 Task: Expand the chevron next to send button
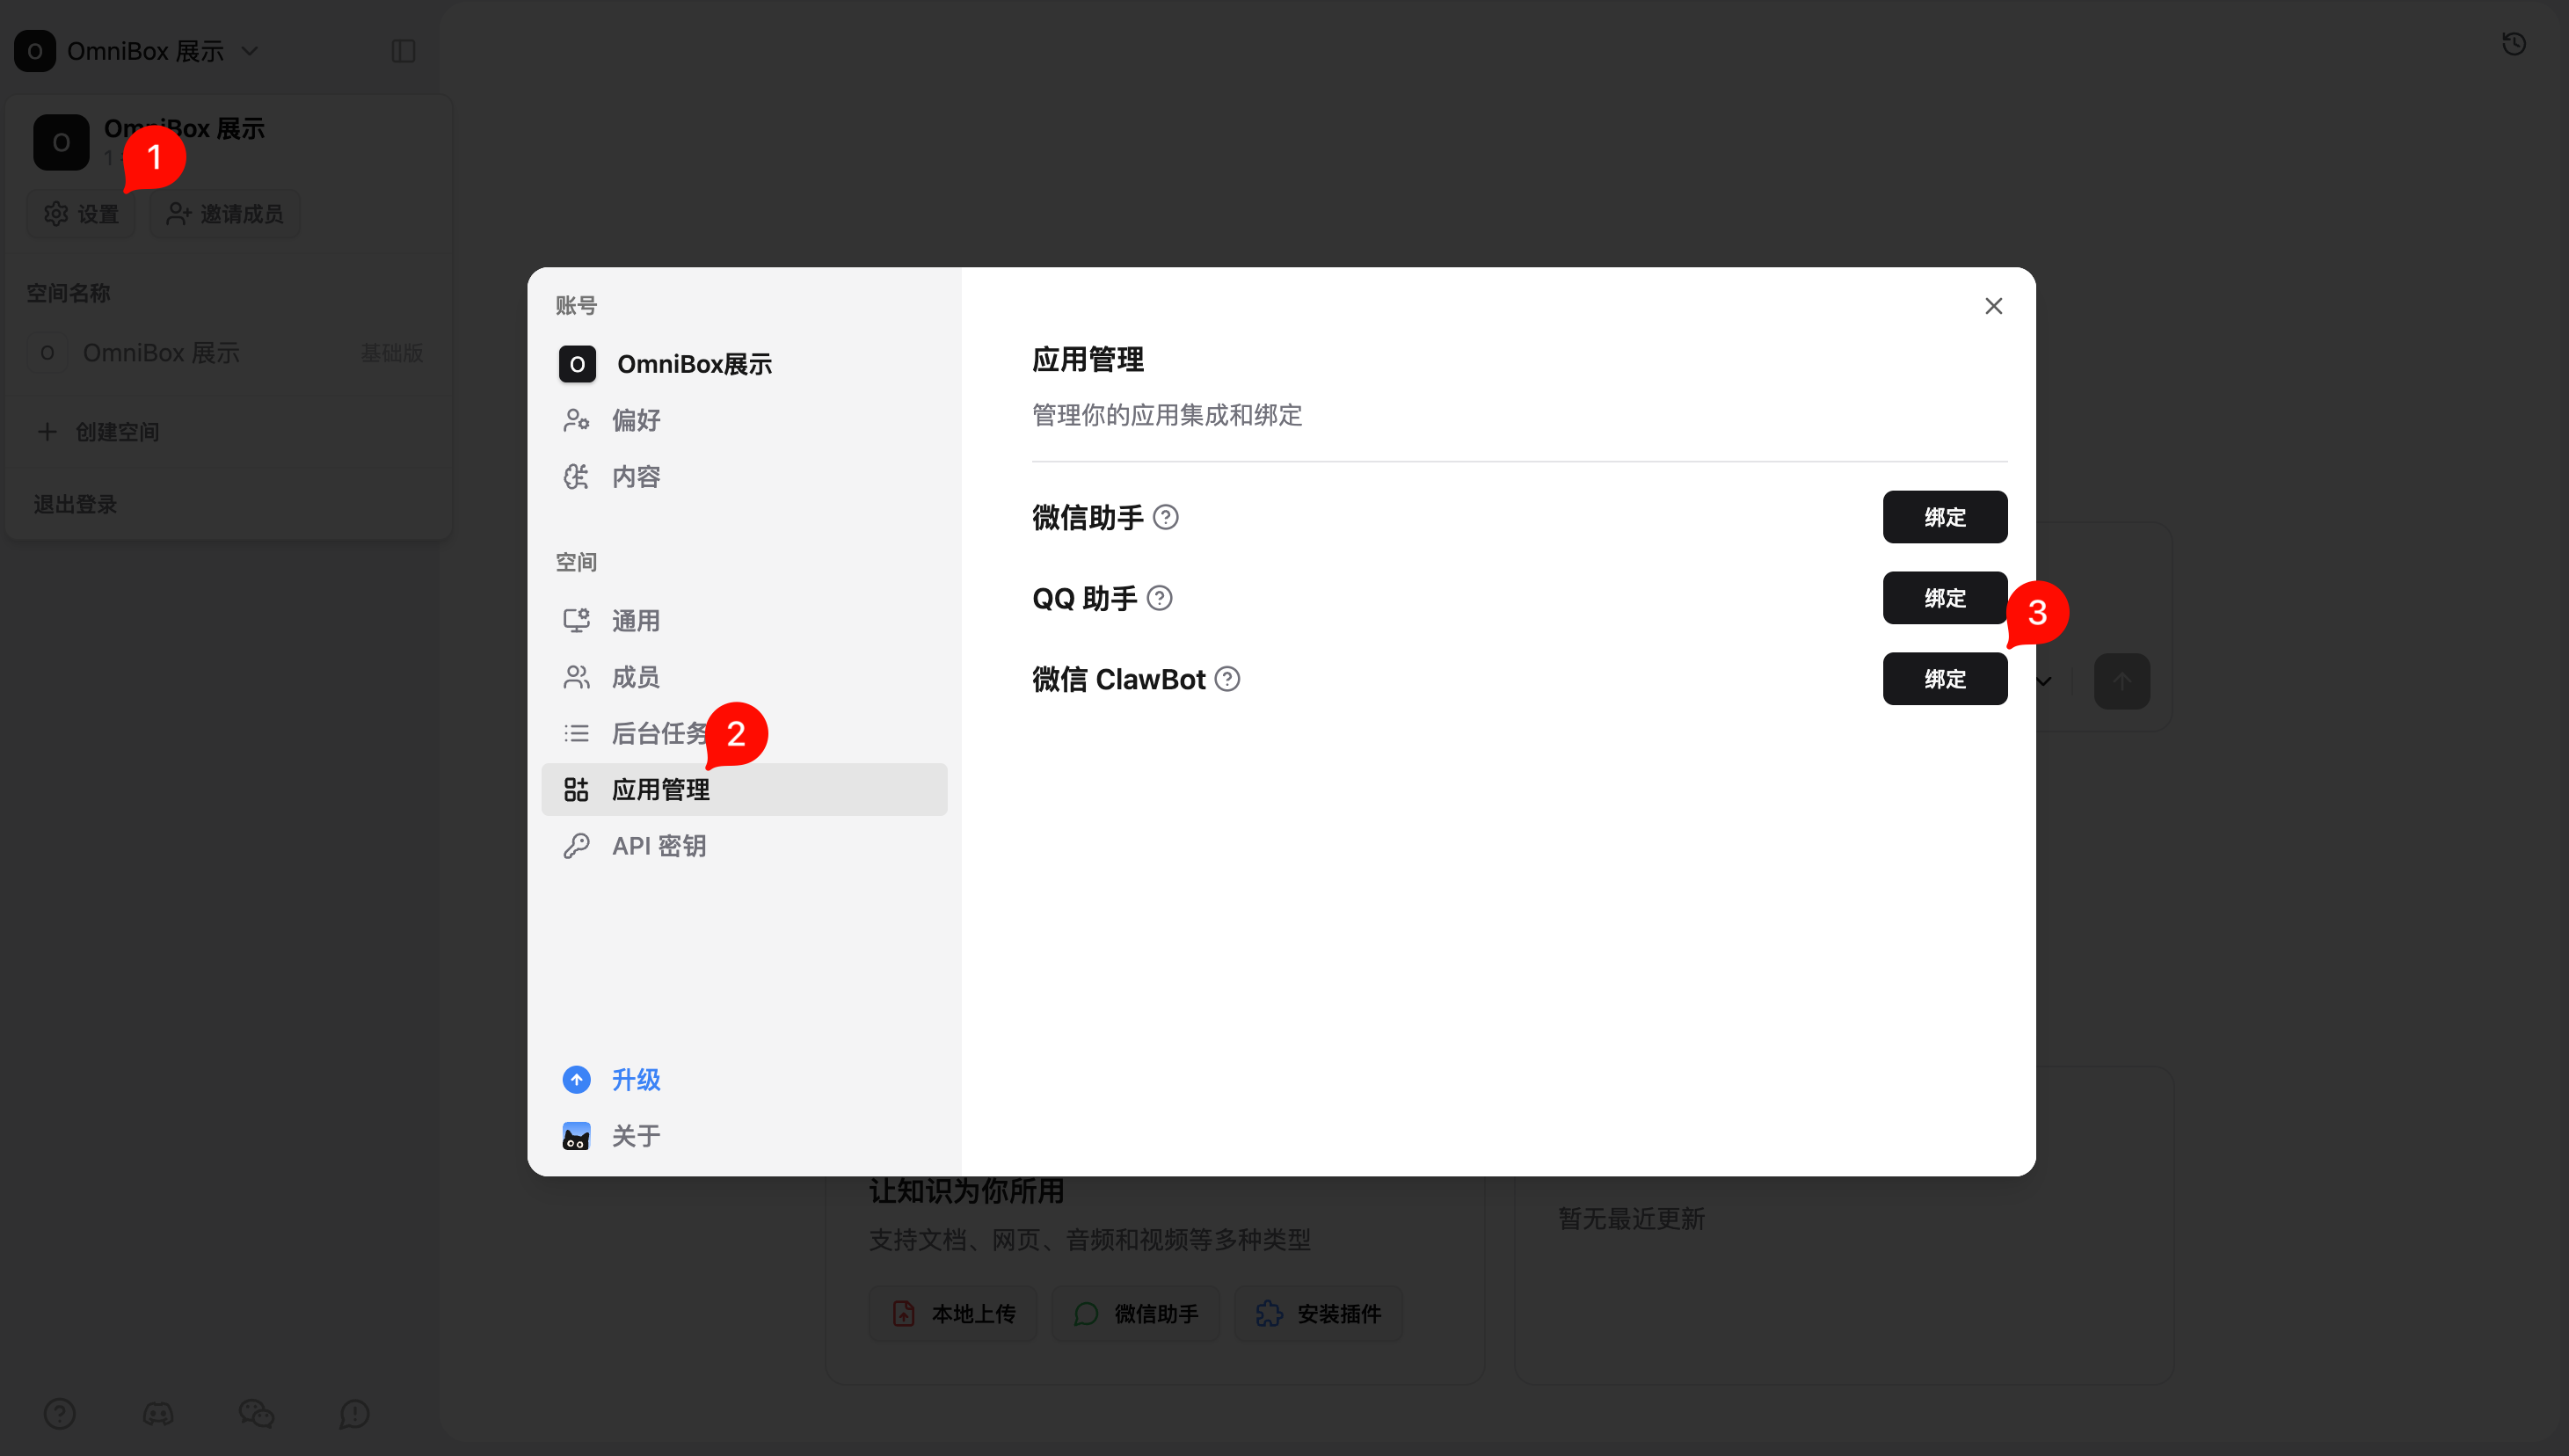[2044, 682]
